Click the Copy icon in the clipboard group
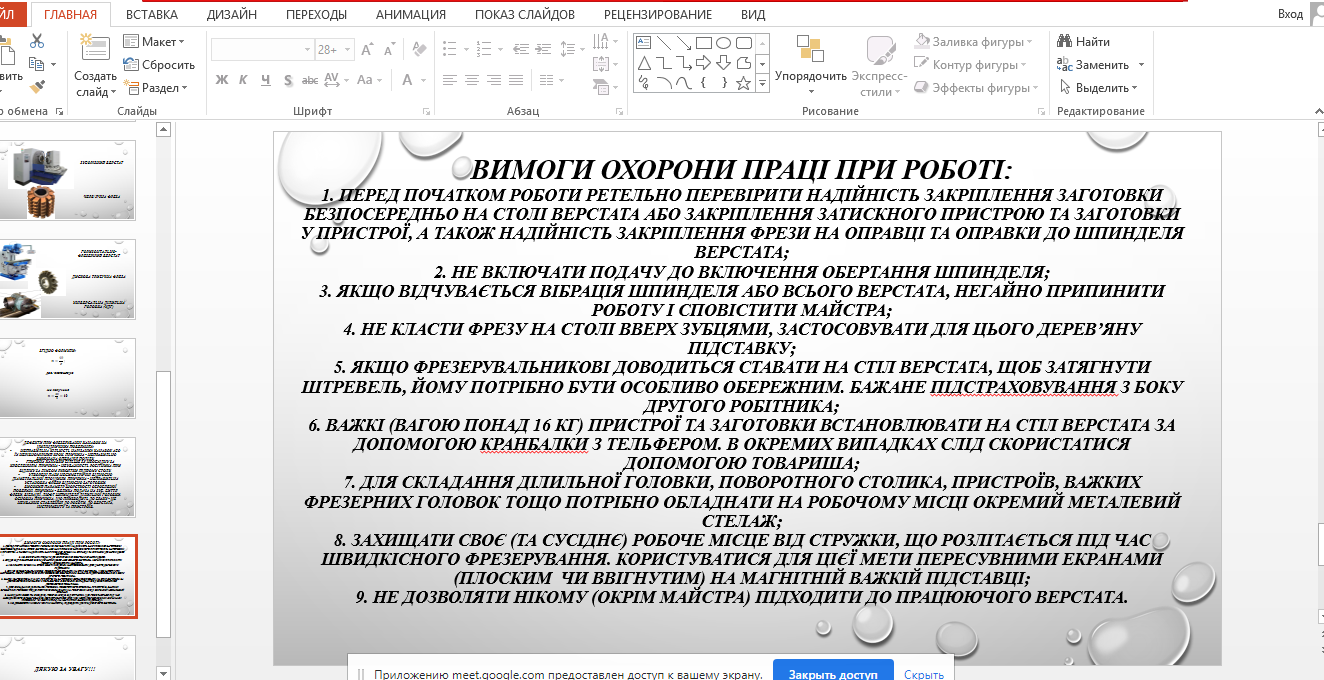Screen dimensions: 1324x680 point(37,65)
